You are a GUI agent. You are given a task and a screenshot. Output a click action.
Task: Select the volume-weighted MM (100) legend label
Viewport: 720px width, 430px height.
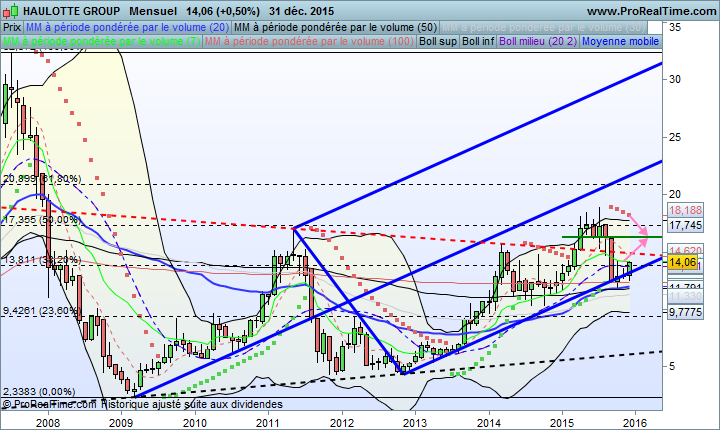click(309, 41)
